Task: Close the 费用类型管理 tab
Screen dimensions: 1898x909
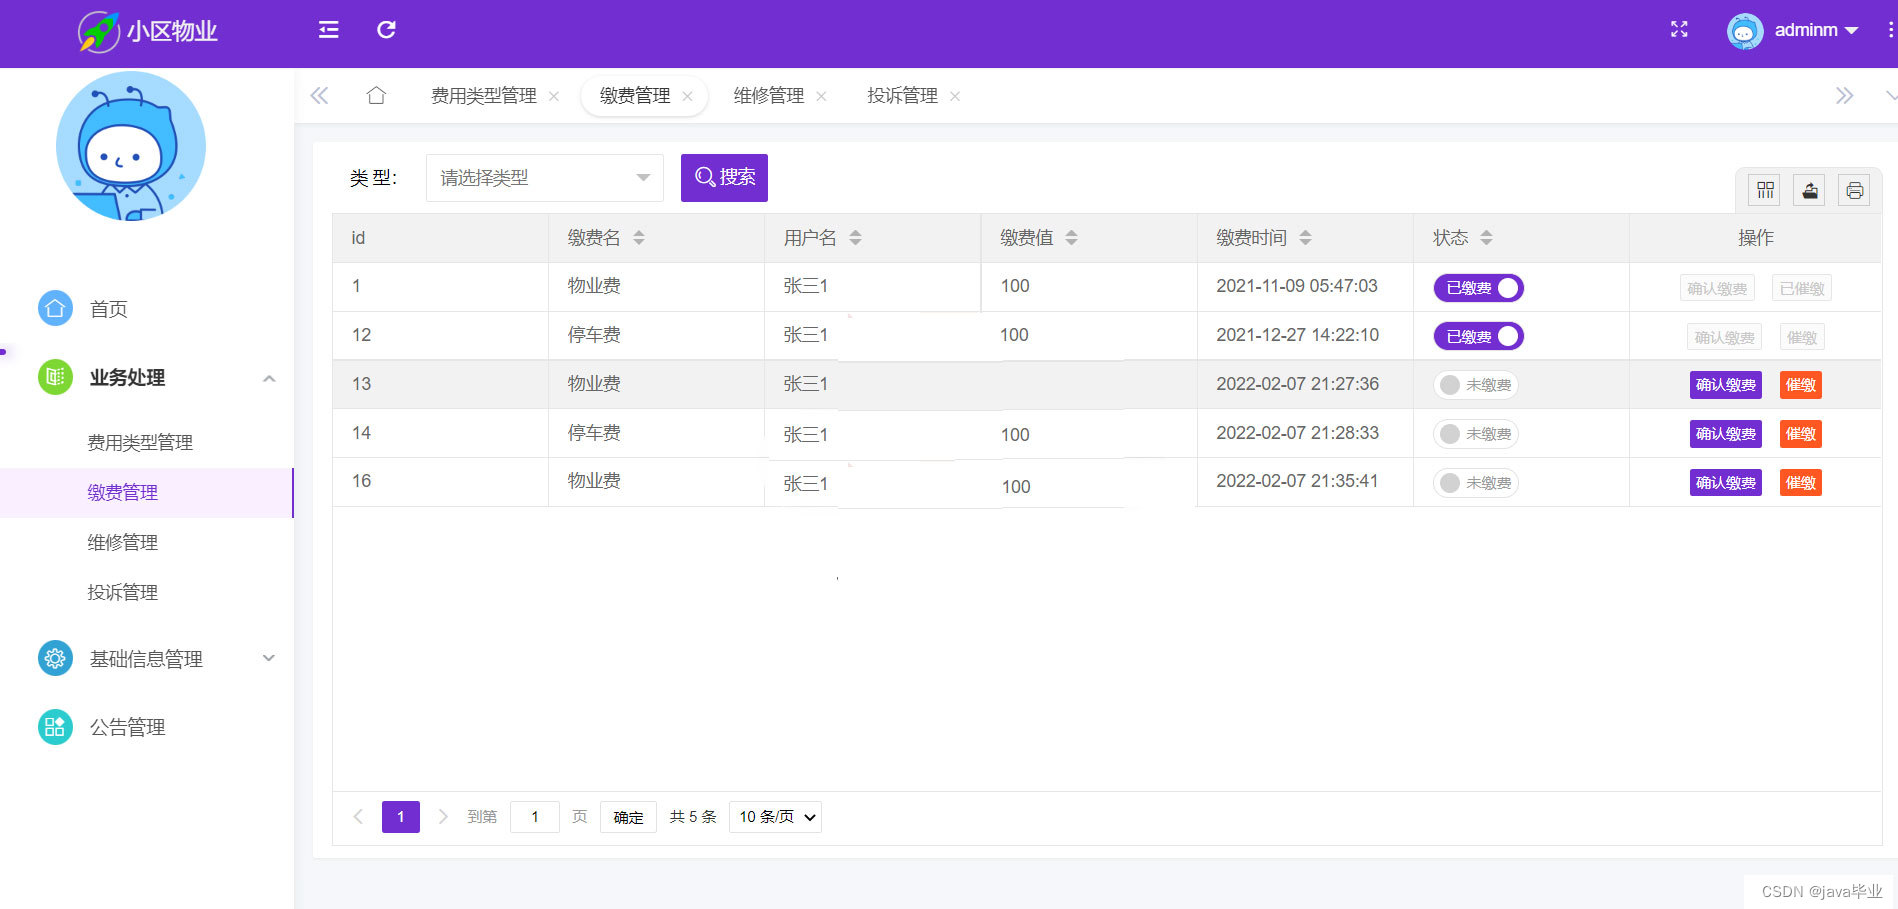Action: [554, 96]
